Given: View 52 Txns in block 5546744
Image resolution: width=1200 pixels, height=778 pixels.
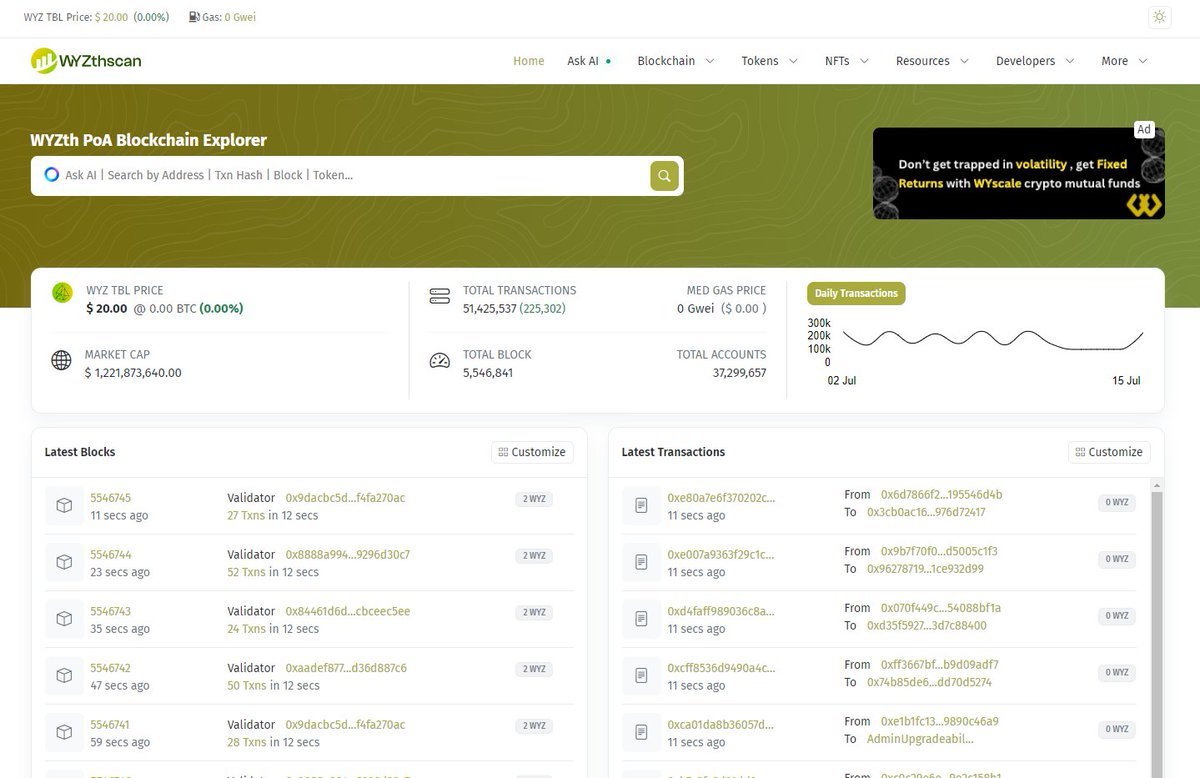Looking at the screenshot, I should coord(246,573).
